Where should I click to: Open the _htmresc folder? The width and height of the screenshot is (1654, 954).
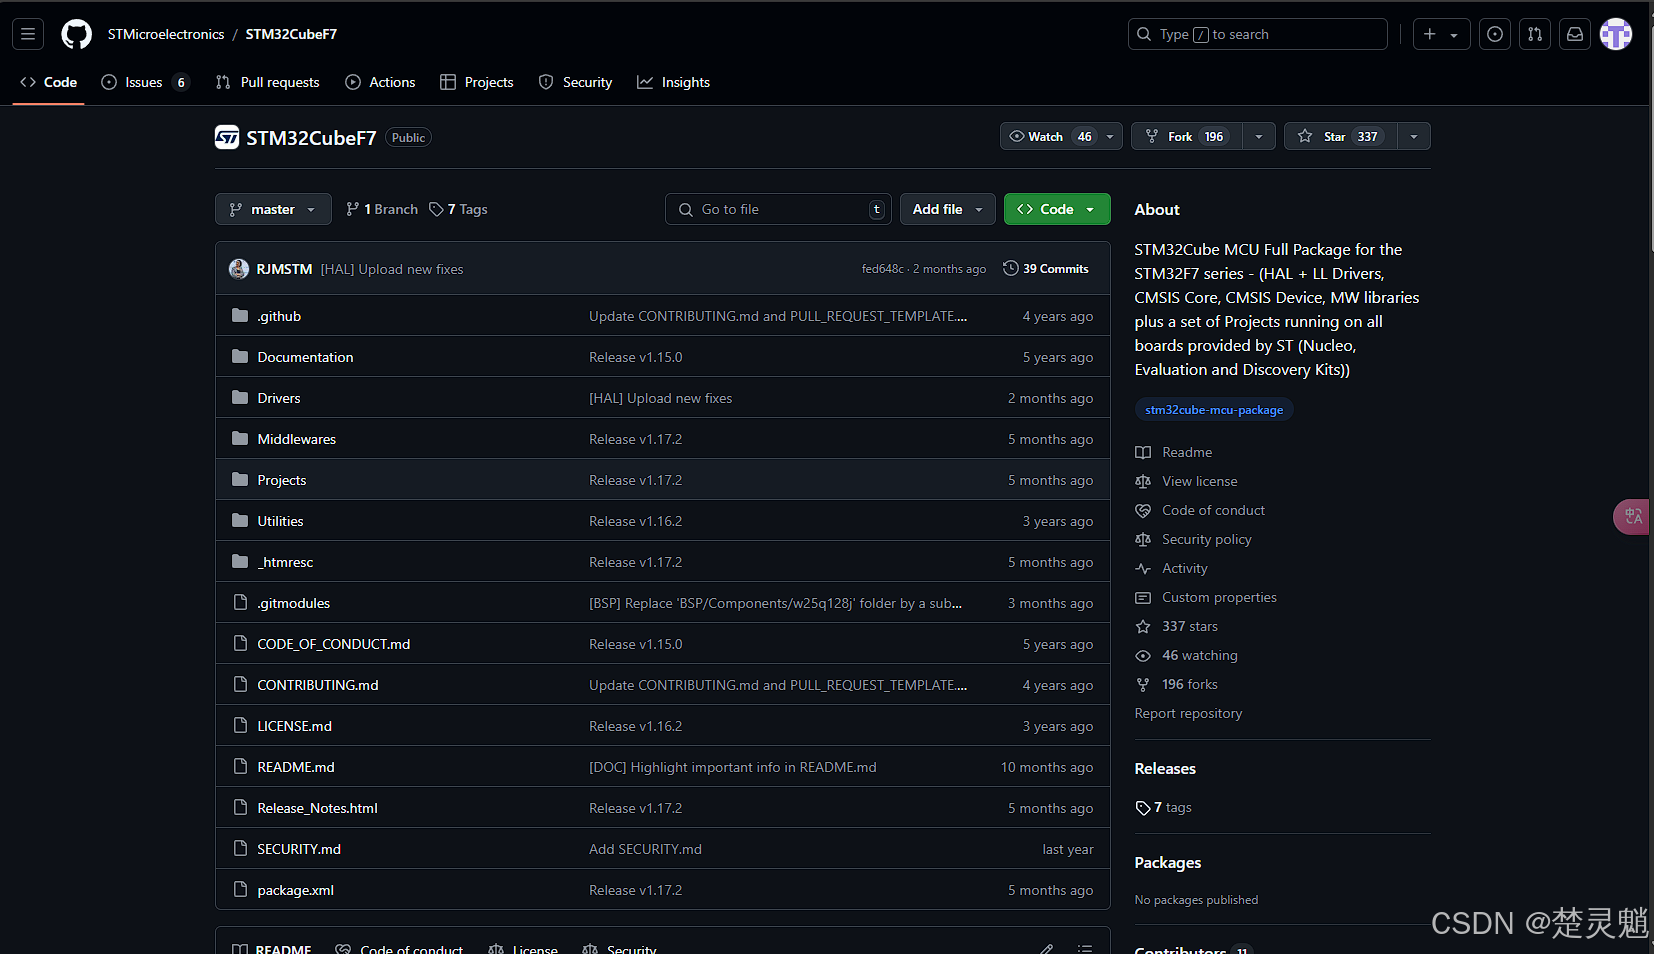coord(285,562)
